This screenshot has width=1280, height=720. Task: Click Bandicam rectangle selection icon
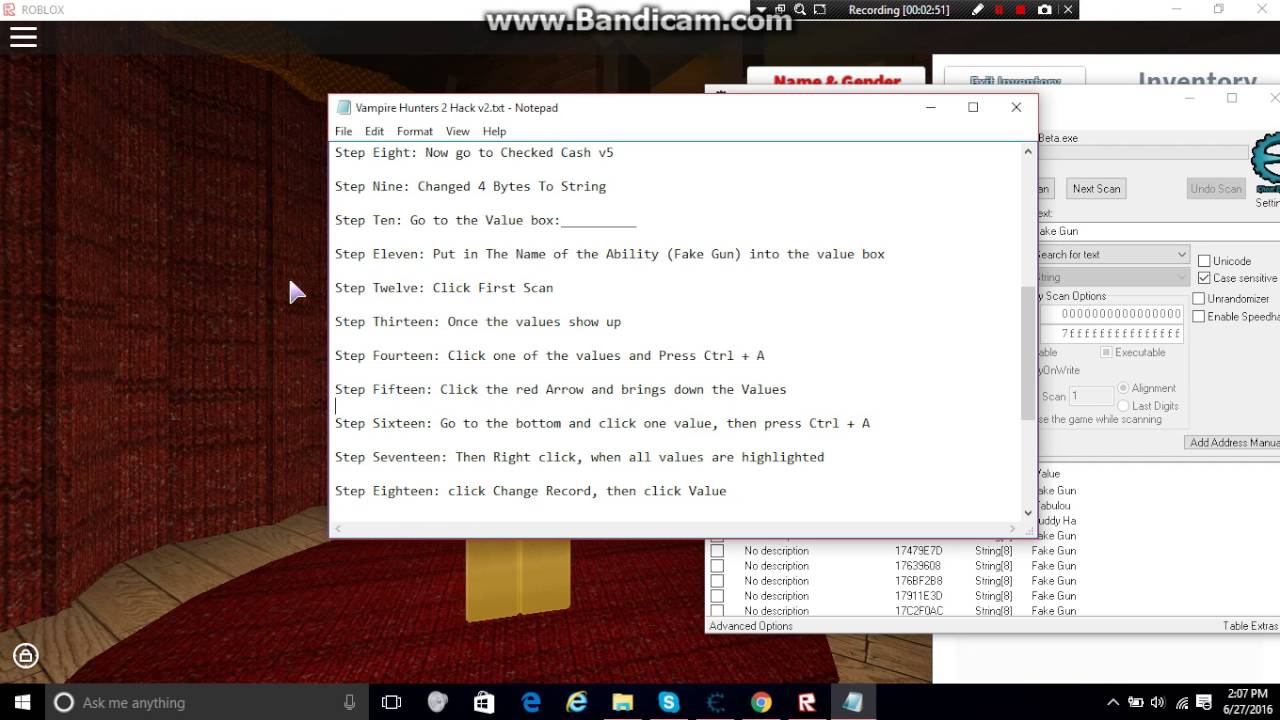pos(820,10)
